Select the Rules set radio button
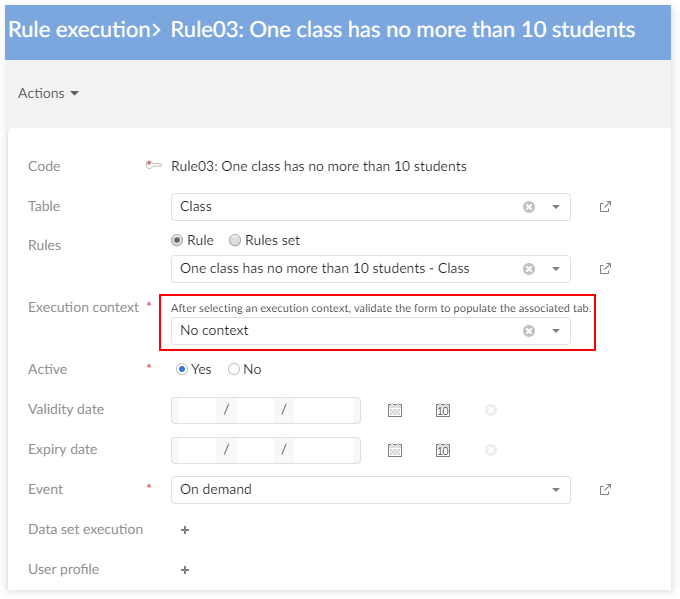 click(236, 240)
